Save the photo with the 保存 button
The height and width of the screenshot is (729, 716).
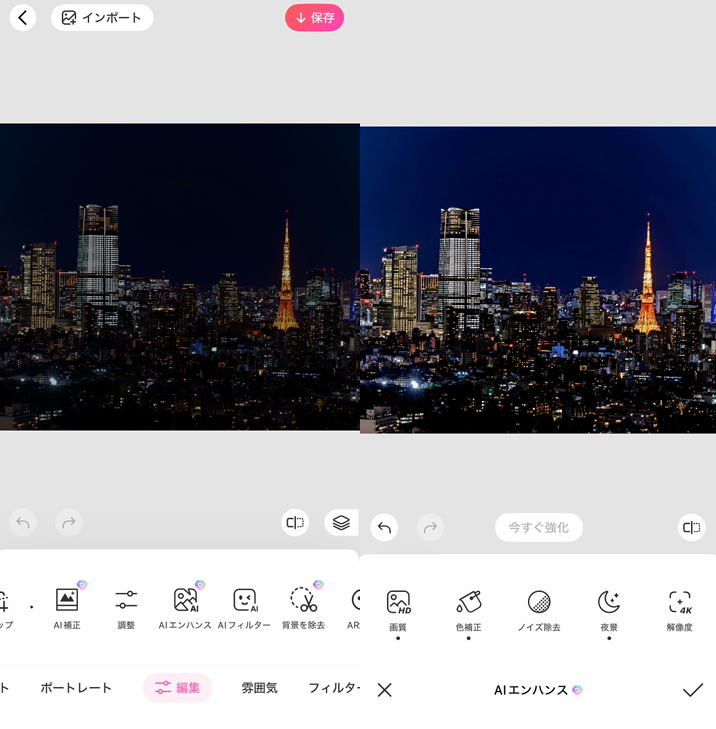(x=314, y=18)
